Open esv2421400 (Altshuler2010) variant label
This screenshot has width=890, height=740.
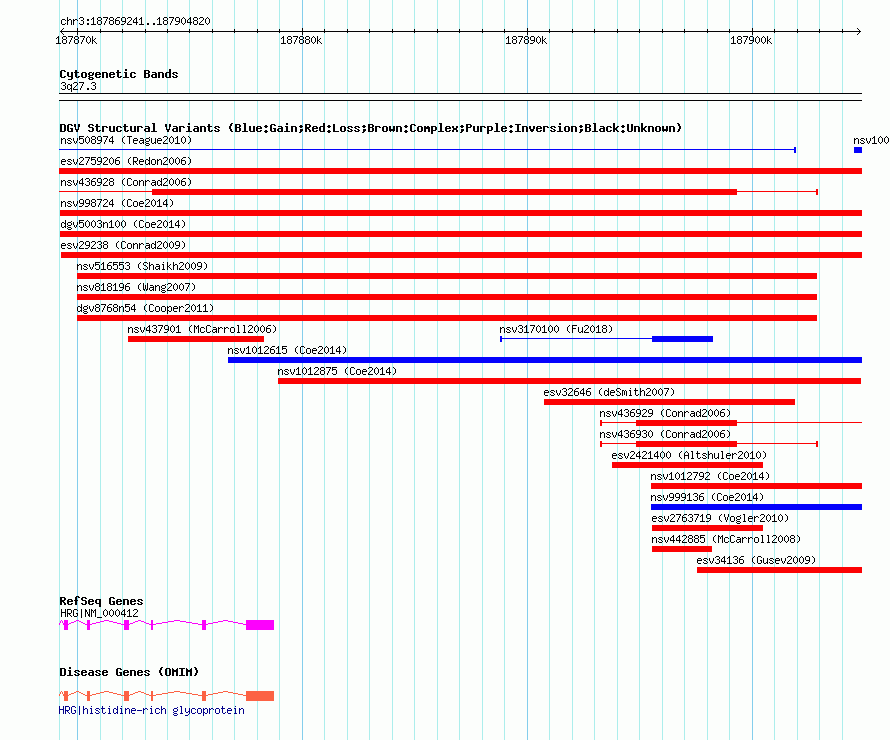click(689, 455)
